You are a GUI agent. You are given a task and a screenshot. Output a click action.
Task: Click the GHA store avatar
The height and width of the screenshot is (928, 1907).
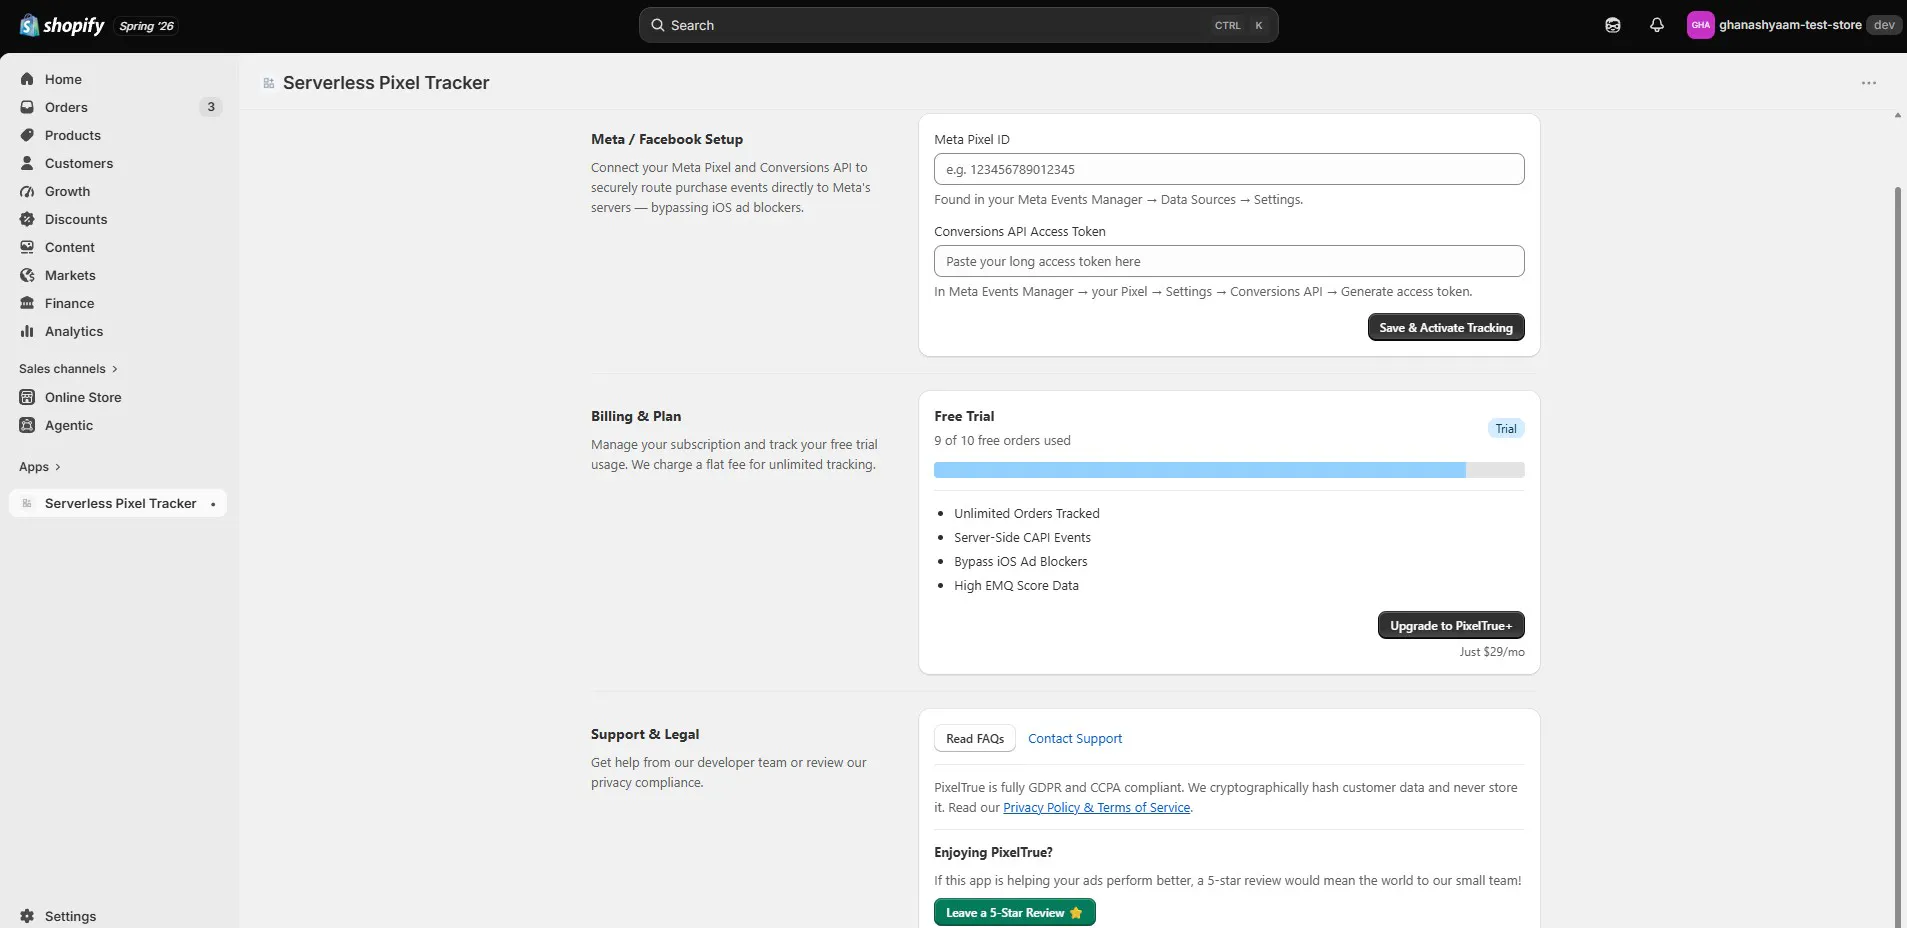pos(1700,25)
